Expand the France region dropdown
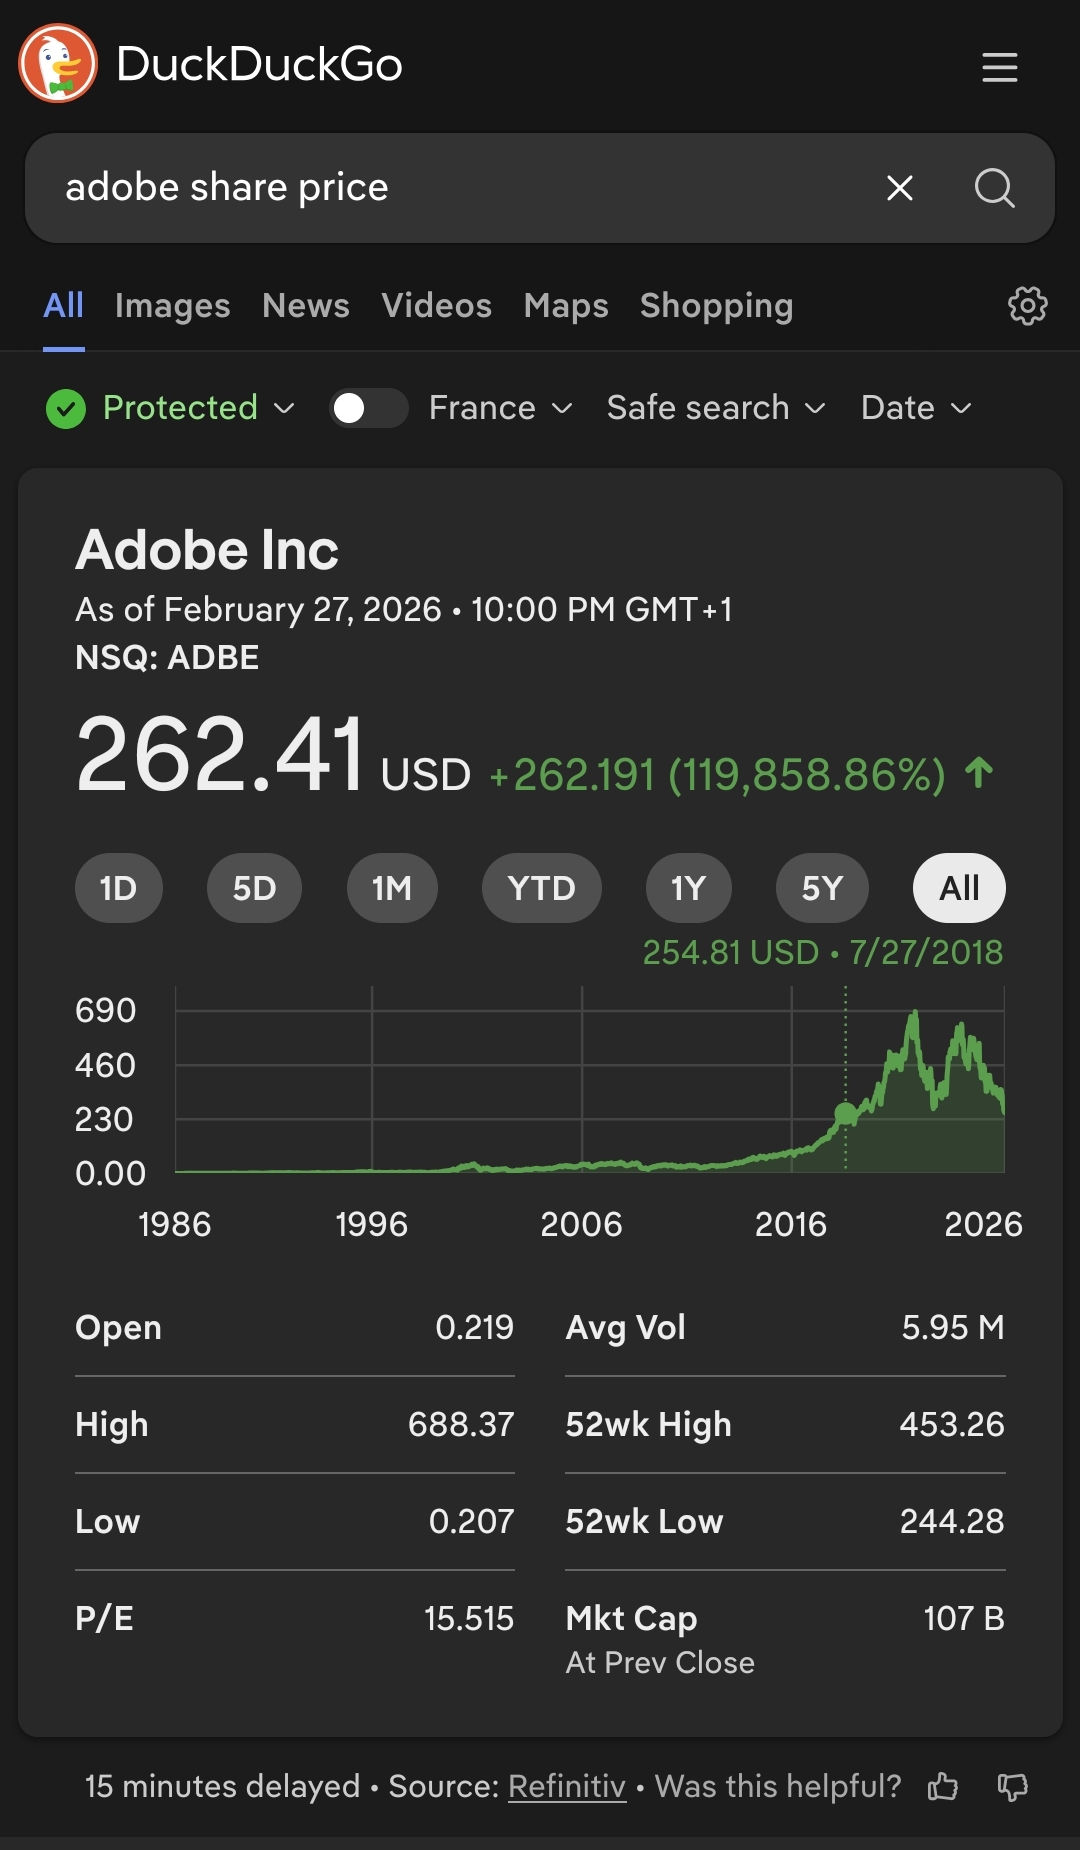 pyautogui.click(x=500, y=408)
